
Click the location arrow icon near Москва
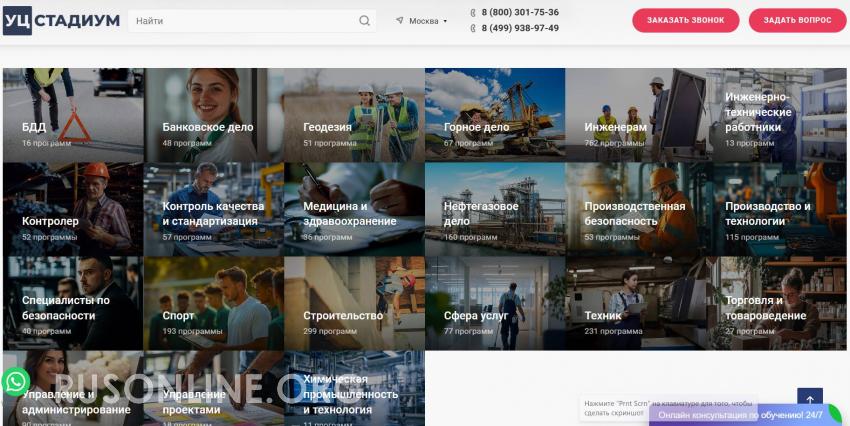[400, 21]
